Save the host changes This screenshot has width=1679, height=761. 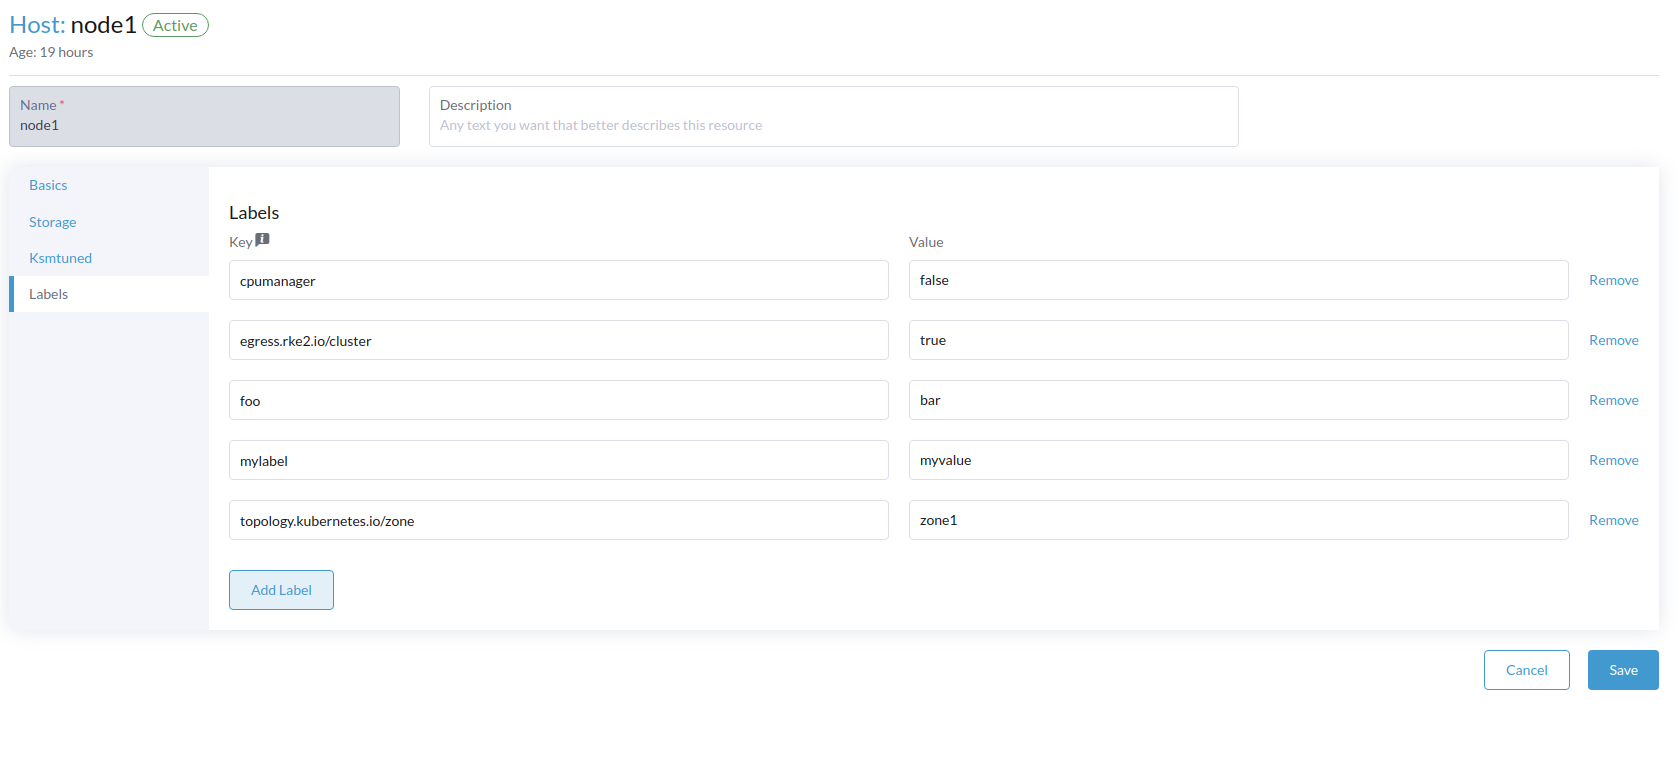pyautogui.click(x=1623, y=670)
